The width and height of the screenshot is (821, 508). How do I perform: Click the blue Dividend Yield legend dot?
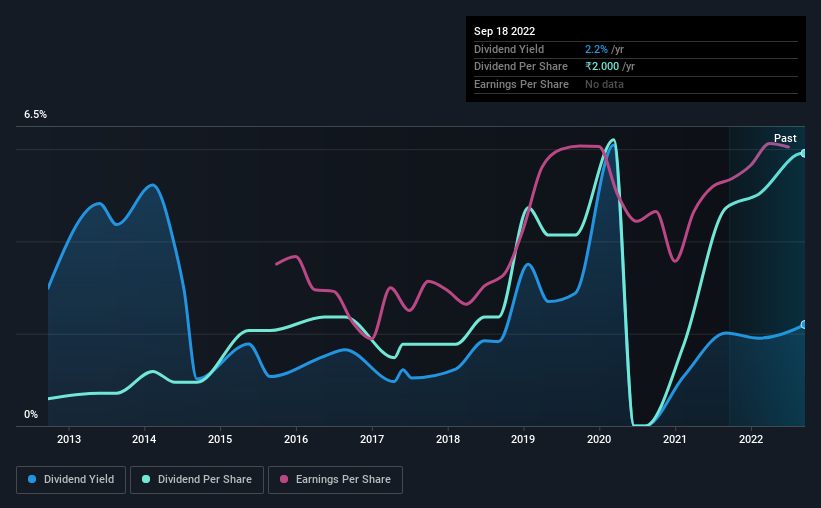click(32, 479)
